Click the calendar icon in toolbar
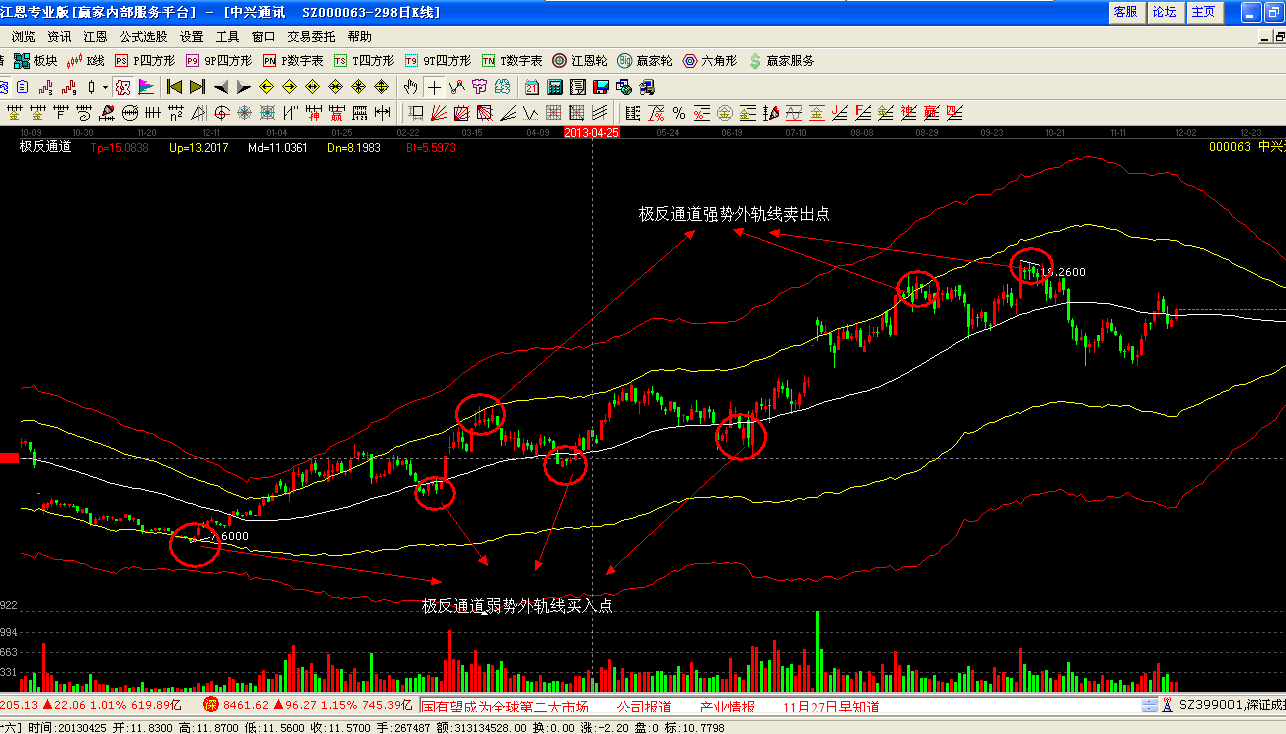The height and width of the screenshot is (734, 1286). pyautogui.click(x=531, y=87)
